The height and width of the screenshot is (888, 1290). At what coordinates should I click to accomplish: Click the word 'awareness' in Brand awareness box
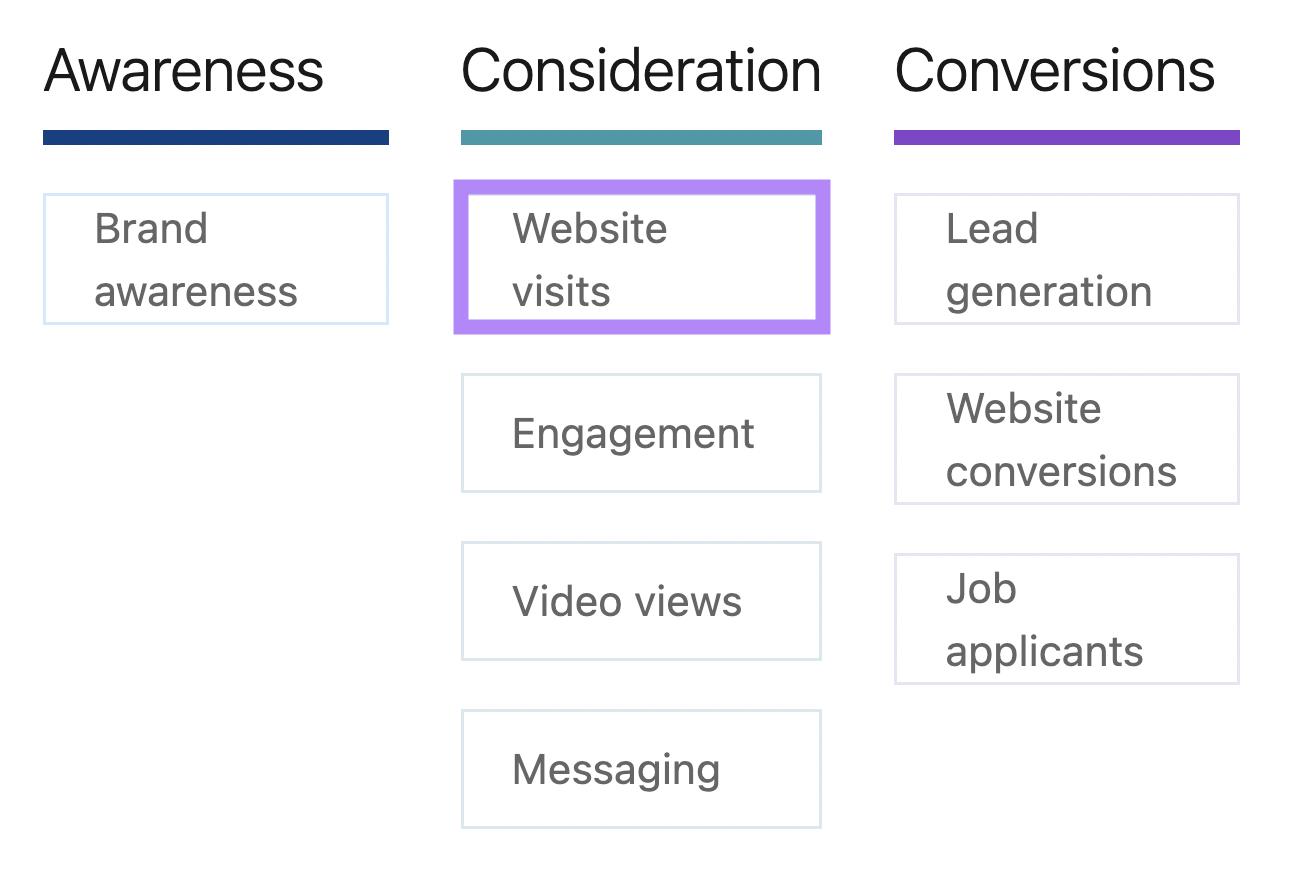(x=196, y=293)
